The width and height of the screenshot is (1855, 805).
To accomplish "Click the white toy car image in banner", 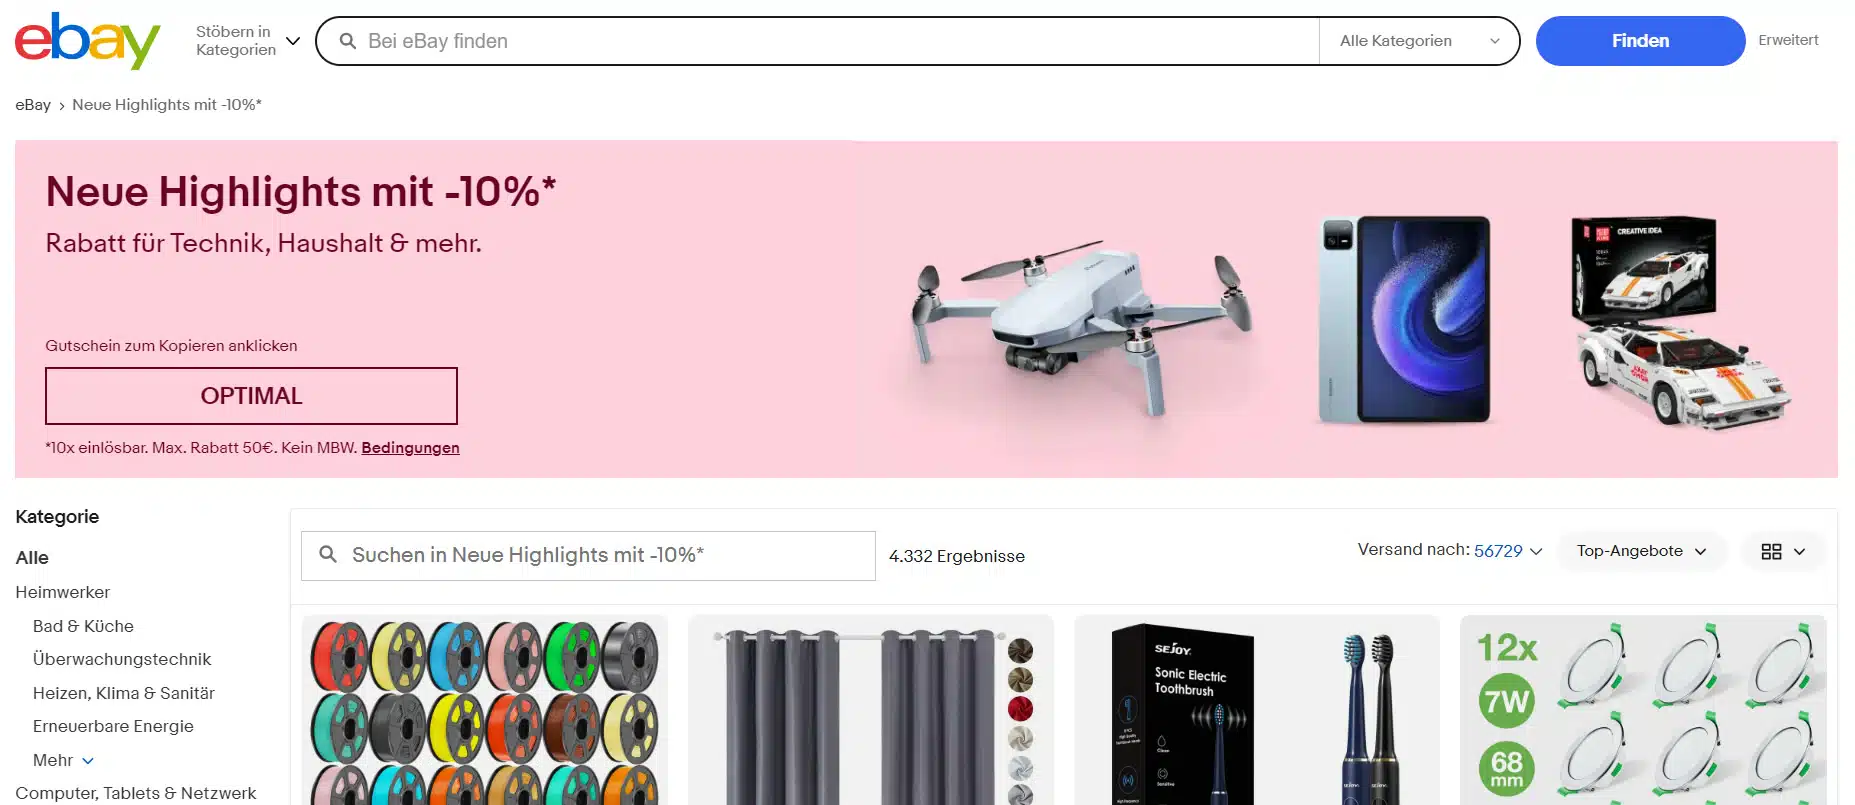I will point(1680,322).
